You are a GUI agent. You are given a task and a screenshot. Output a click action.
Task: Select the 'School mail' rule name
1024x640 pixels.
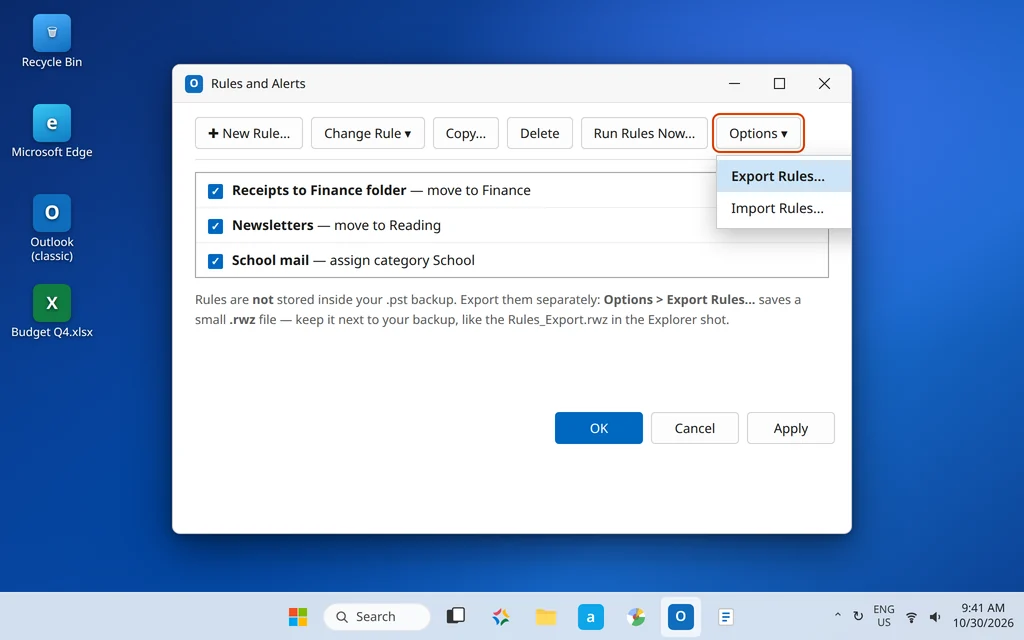[270, 260]
